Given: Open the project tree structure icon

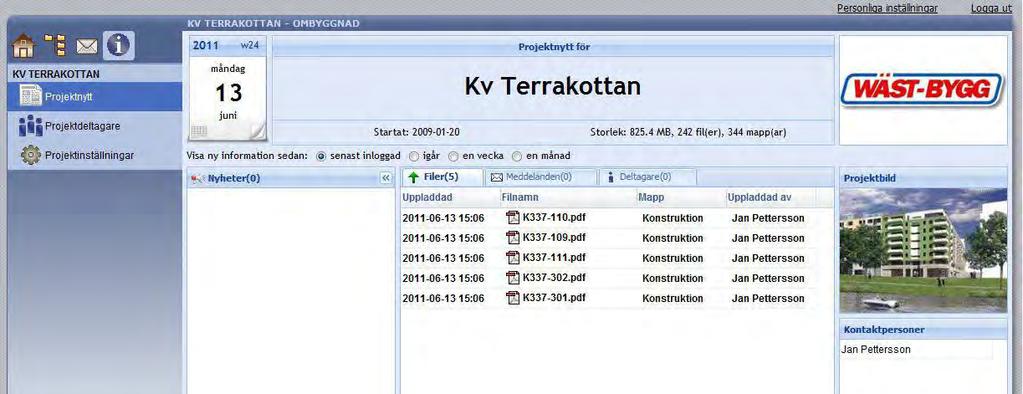Looking at the screenshot, I should tap(54, 46).
